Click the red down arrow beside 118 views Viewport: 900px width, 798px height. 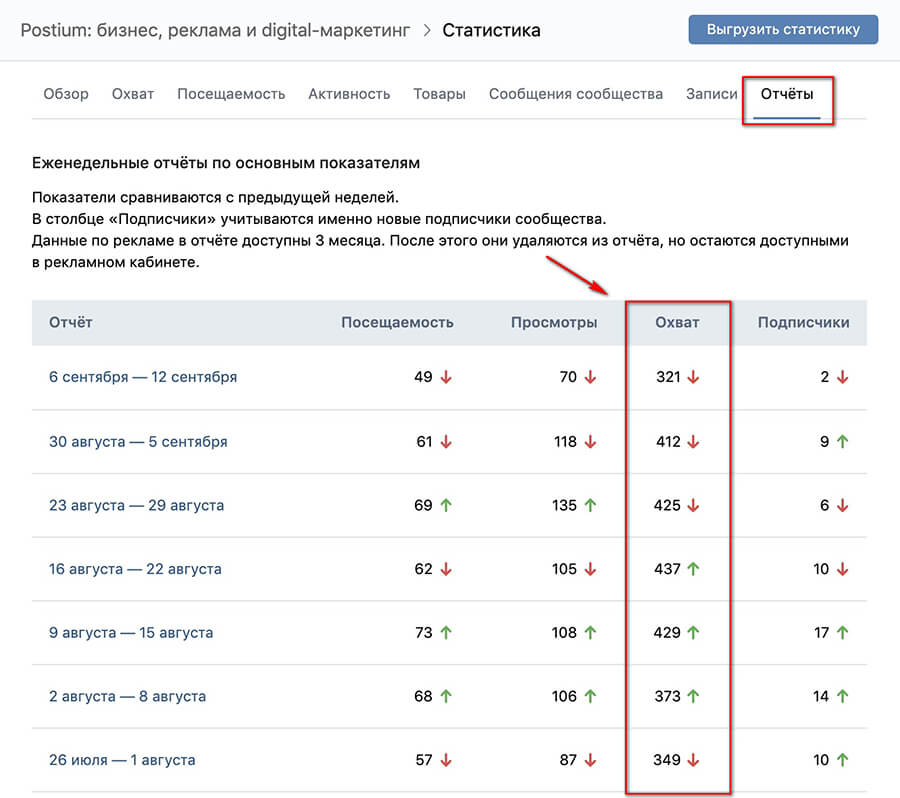pos(591,441)
